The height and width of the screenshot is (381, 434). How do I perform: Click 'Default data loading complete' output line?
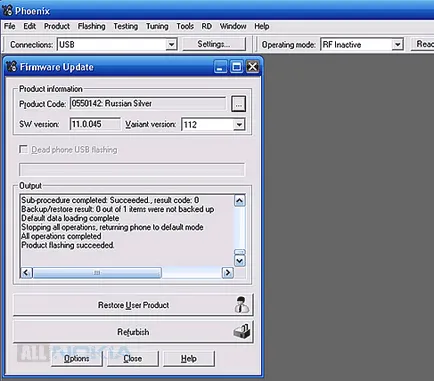[70, 218]
